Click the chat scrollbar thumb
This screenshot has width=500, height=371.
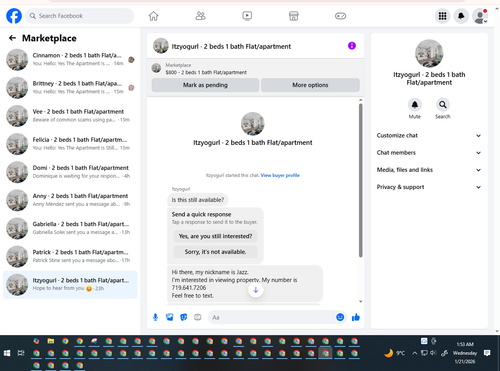tap(360, 180)
